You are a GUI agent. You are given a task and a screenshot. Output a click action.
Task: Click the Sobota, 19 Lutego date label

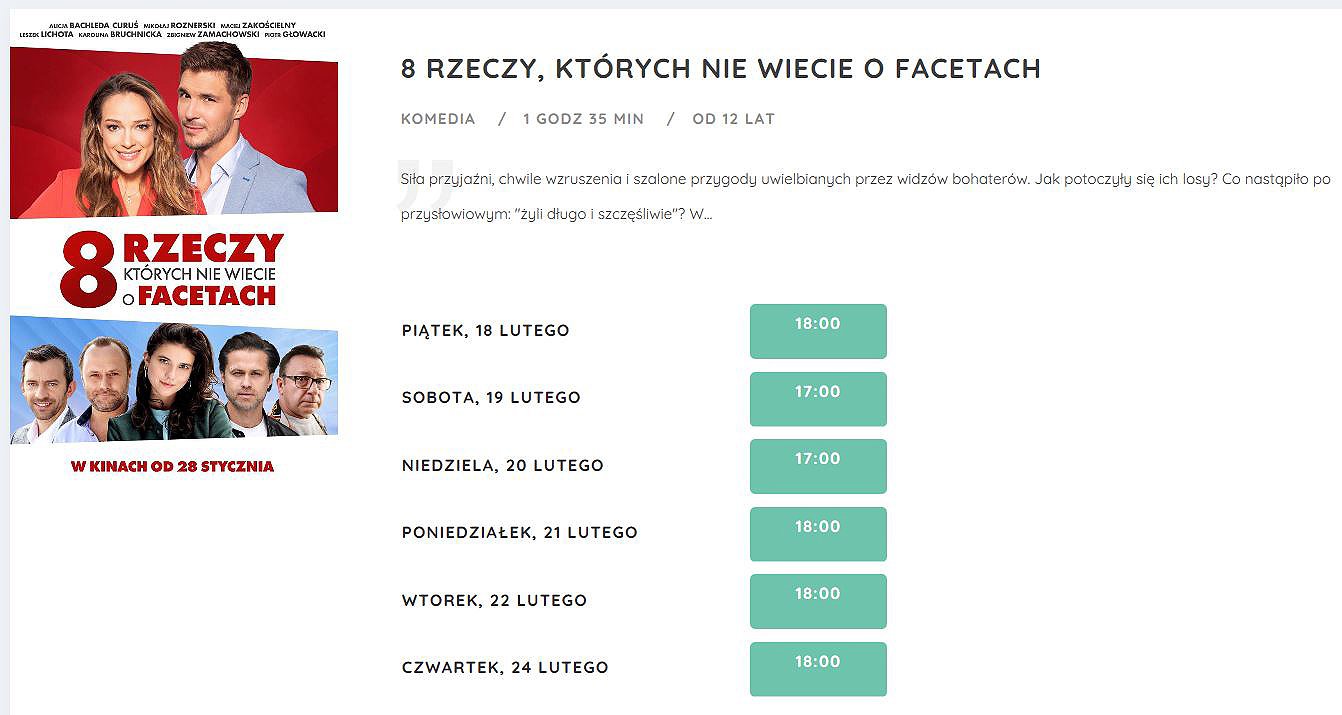tap(491, 398)
